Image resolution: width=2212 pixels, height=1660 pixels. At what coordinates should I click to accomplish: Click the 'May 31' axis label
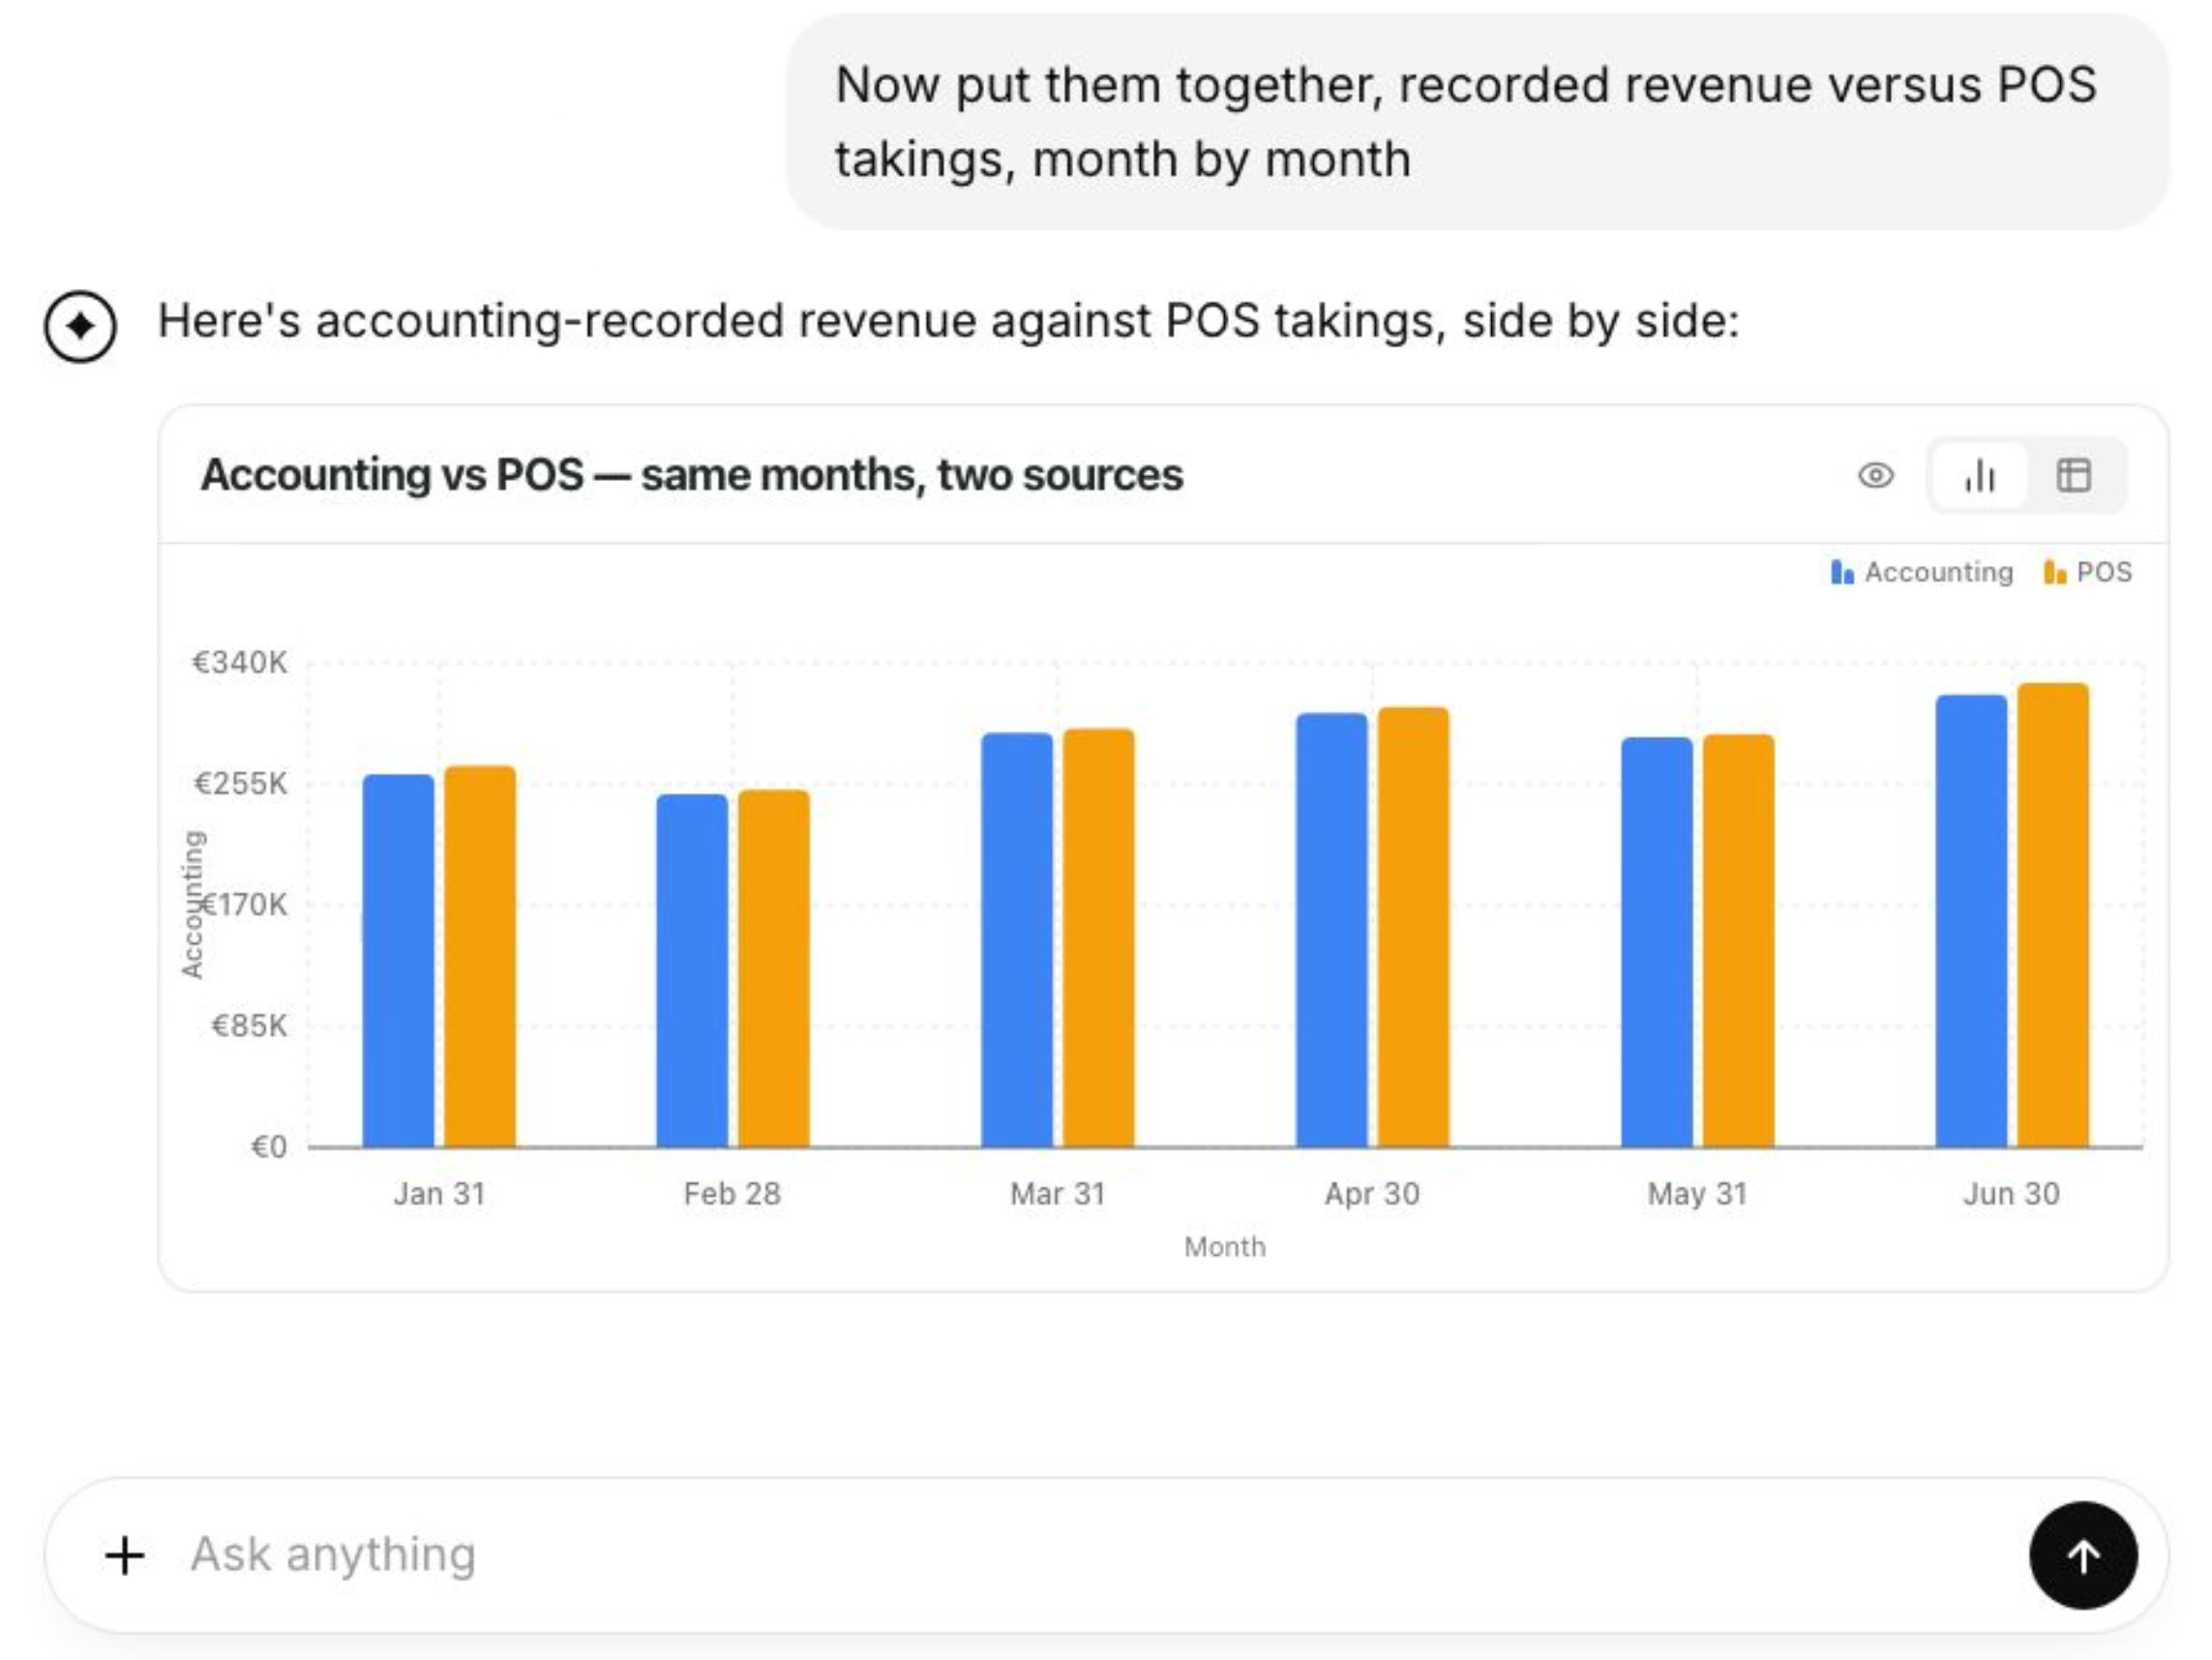[1697, 1193]
